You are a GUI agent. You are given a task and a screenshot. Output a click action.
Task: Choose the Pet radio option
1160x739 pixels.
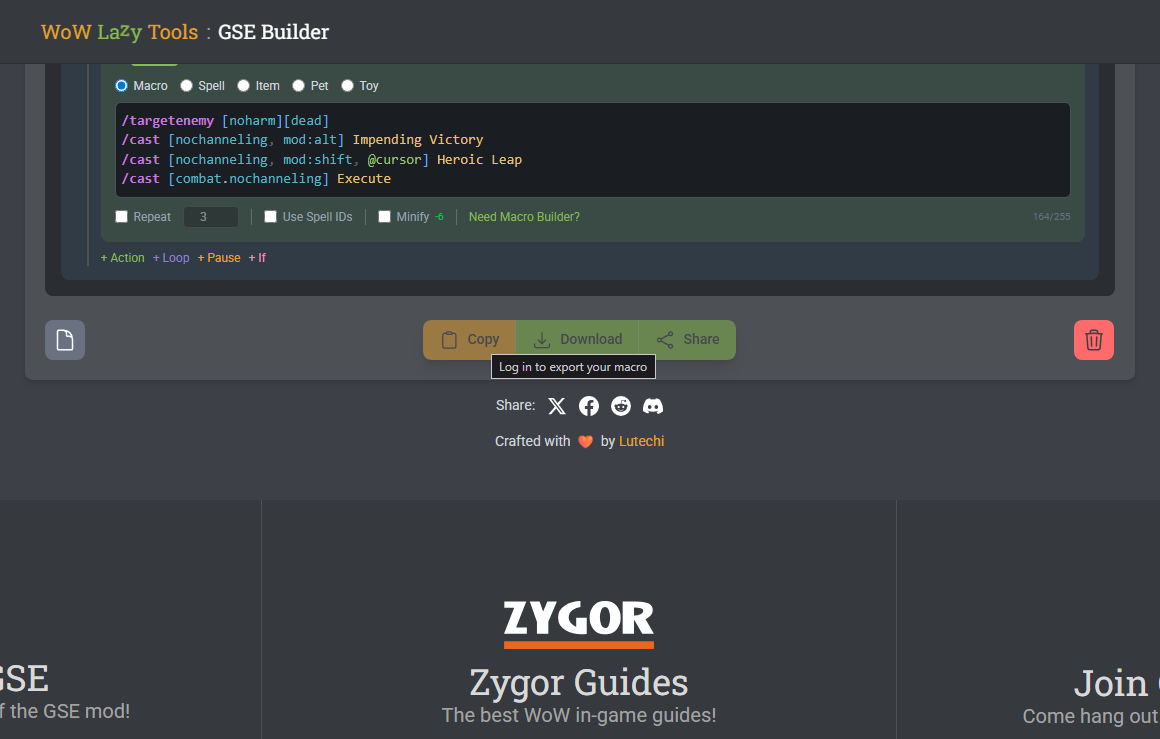click(299, 86)
